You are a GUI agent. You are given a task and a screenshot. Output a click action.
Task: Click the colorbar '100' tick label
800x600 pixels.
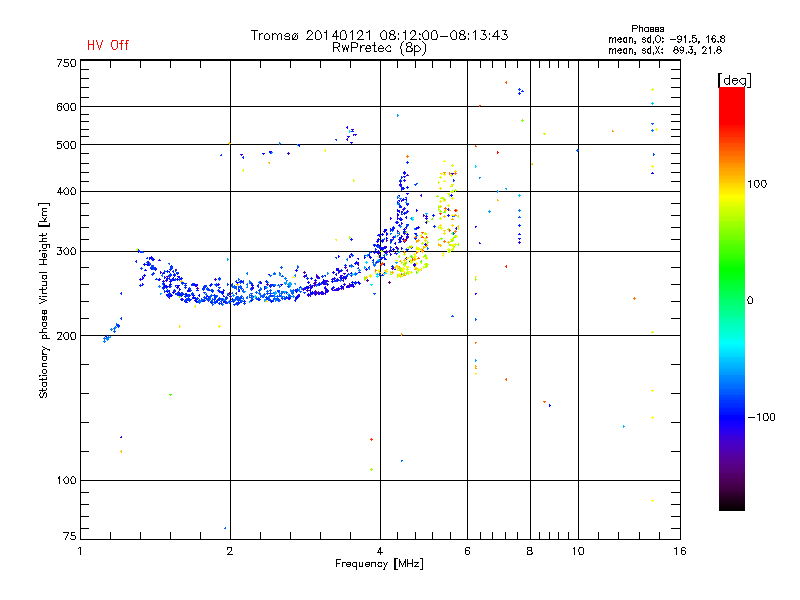(757, 184)
